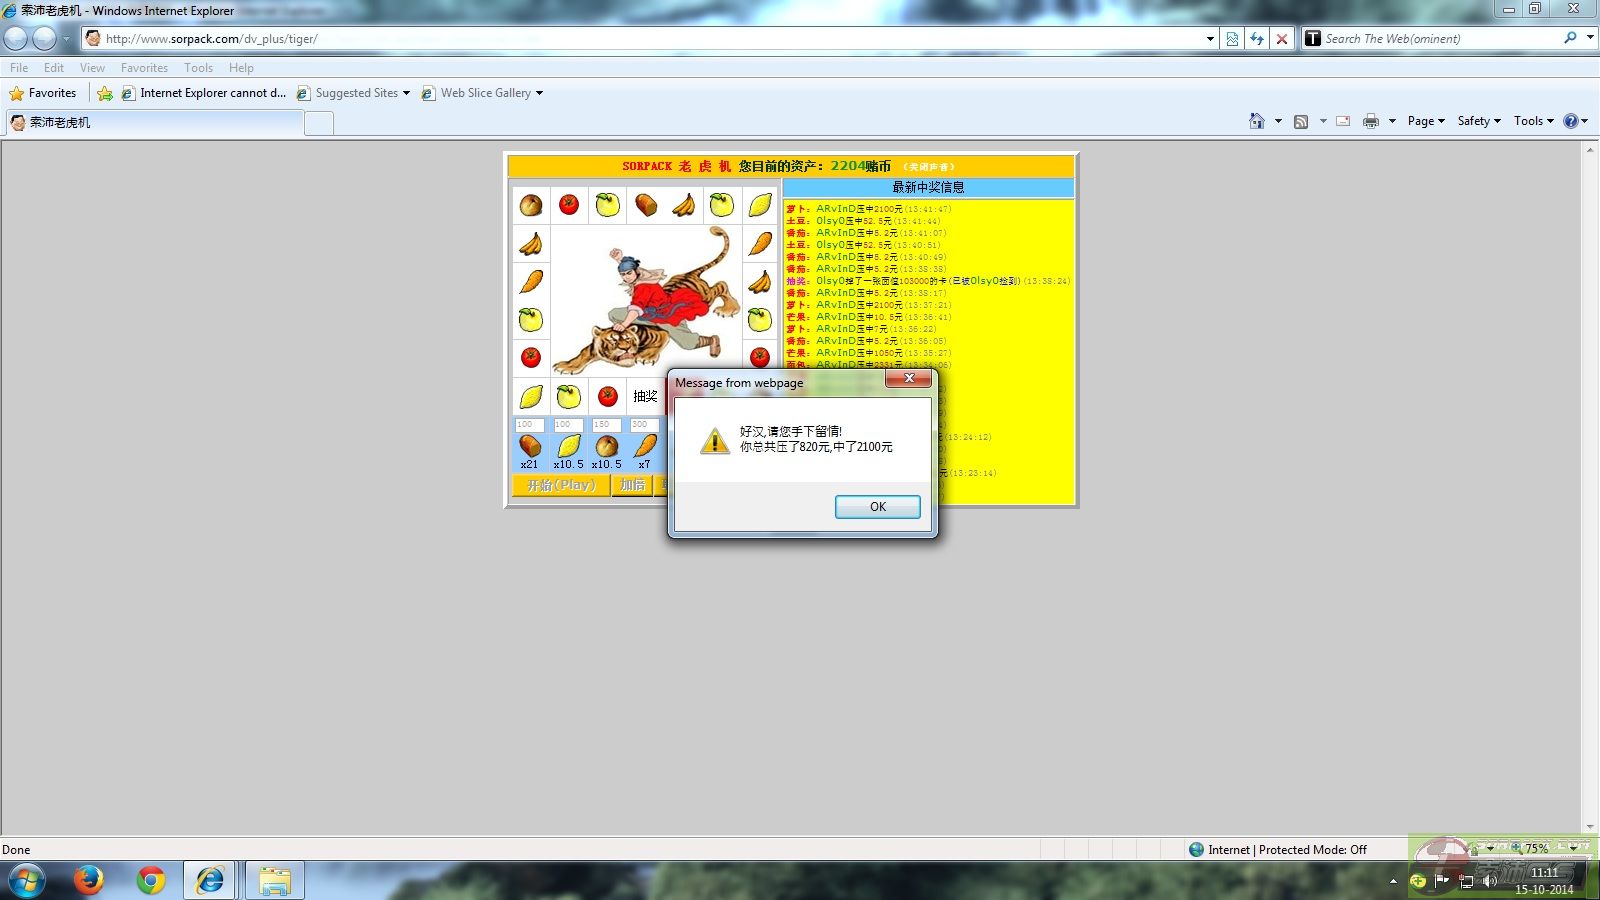Click the RSS feeds icon

[x=1301, y=121]
